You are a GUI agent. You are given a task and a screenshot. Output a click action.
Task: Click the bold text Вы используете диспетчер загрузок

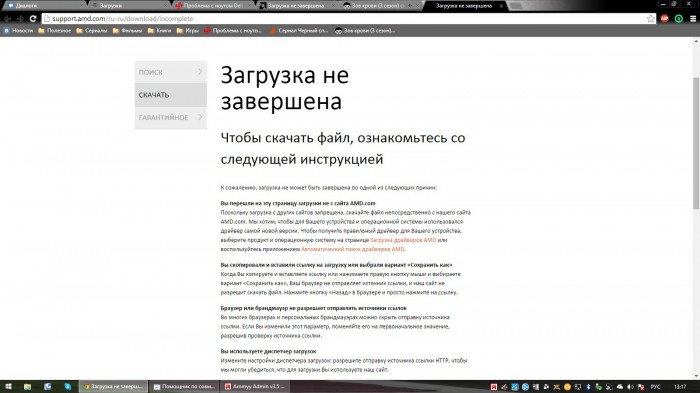(268, 351)
